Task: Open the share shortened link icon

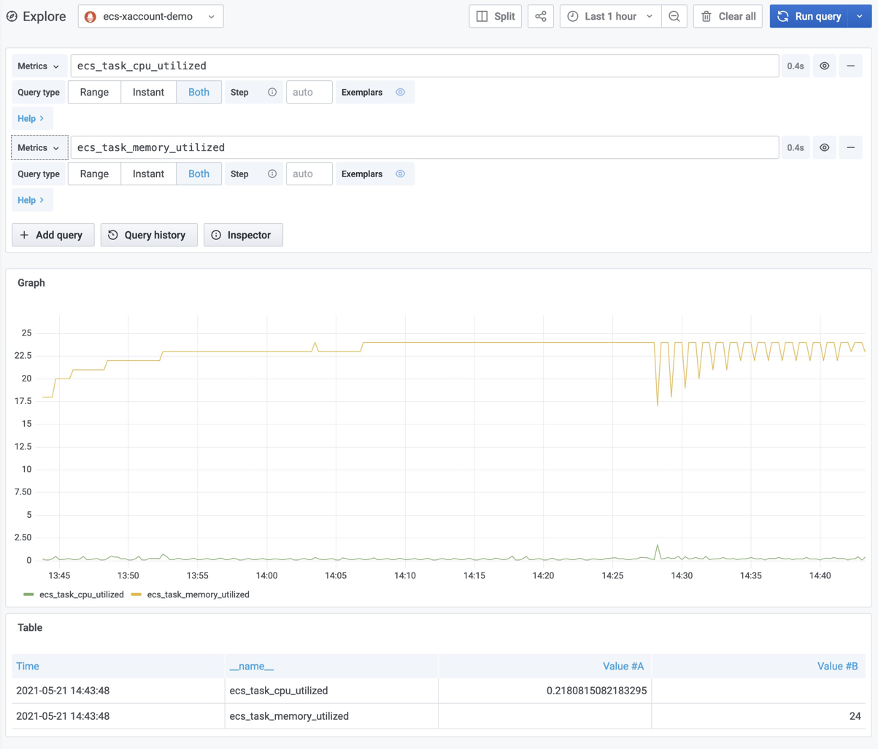Action: pyautogui.click(x=540, y=16)
